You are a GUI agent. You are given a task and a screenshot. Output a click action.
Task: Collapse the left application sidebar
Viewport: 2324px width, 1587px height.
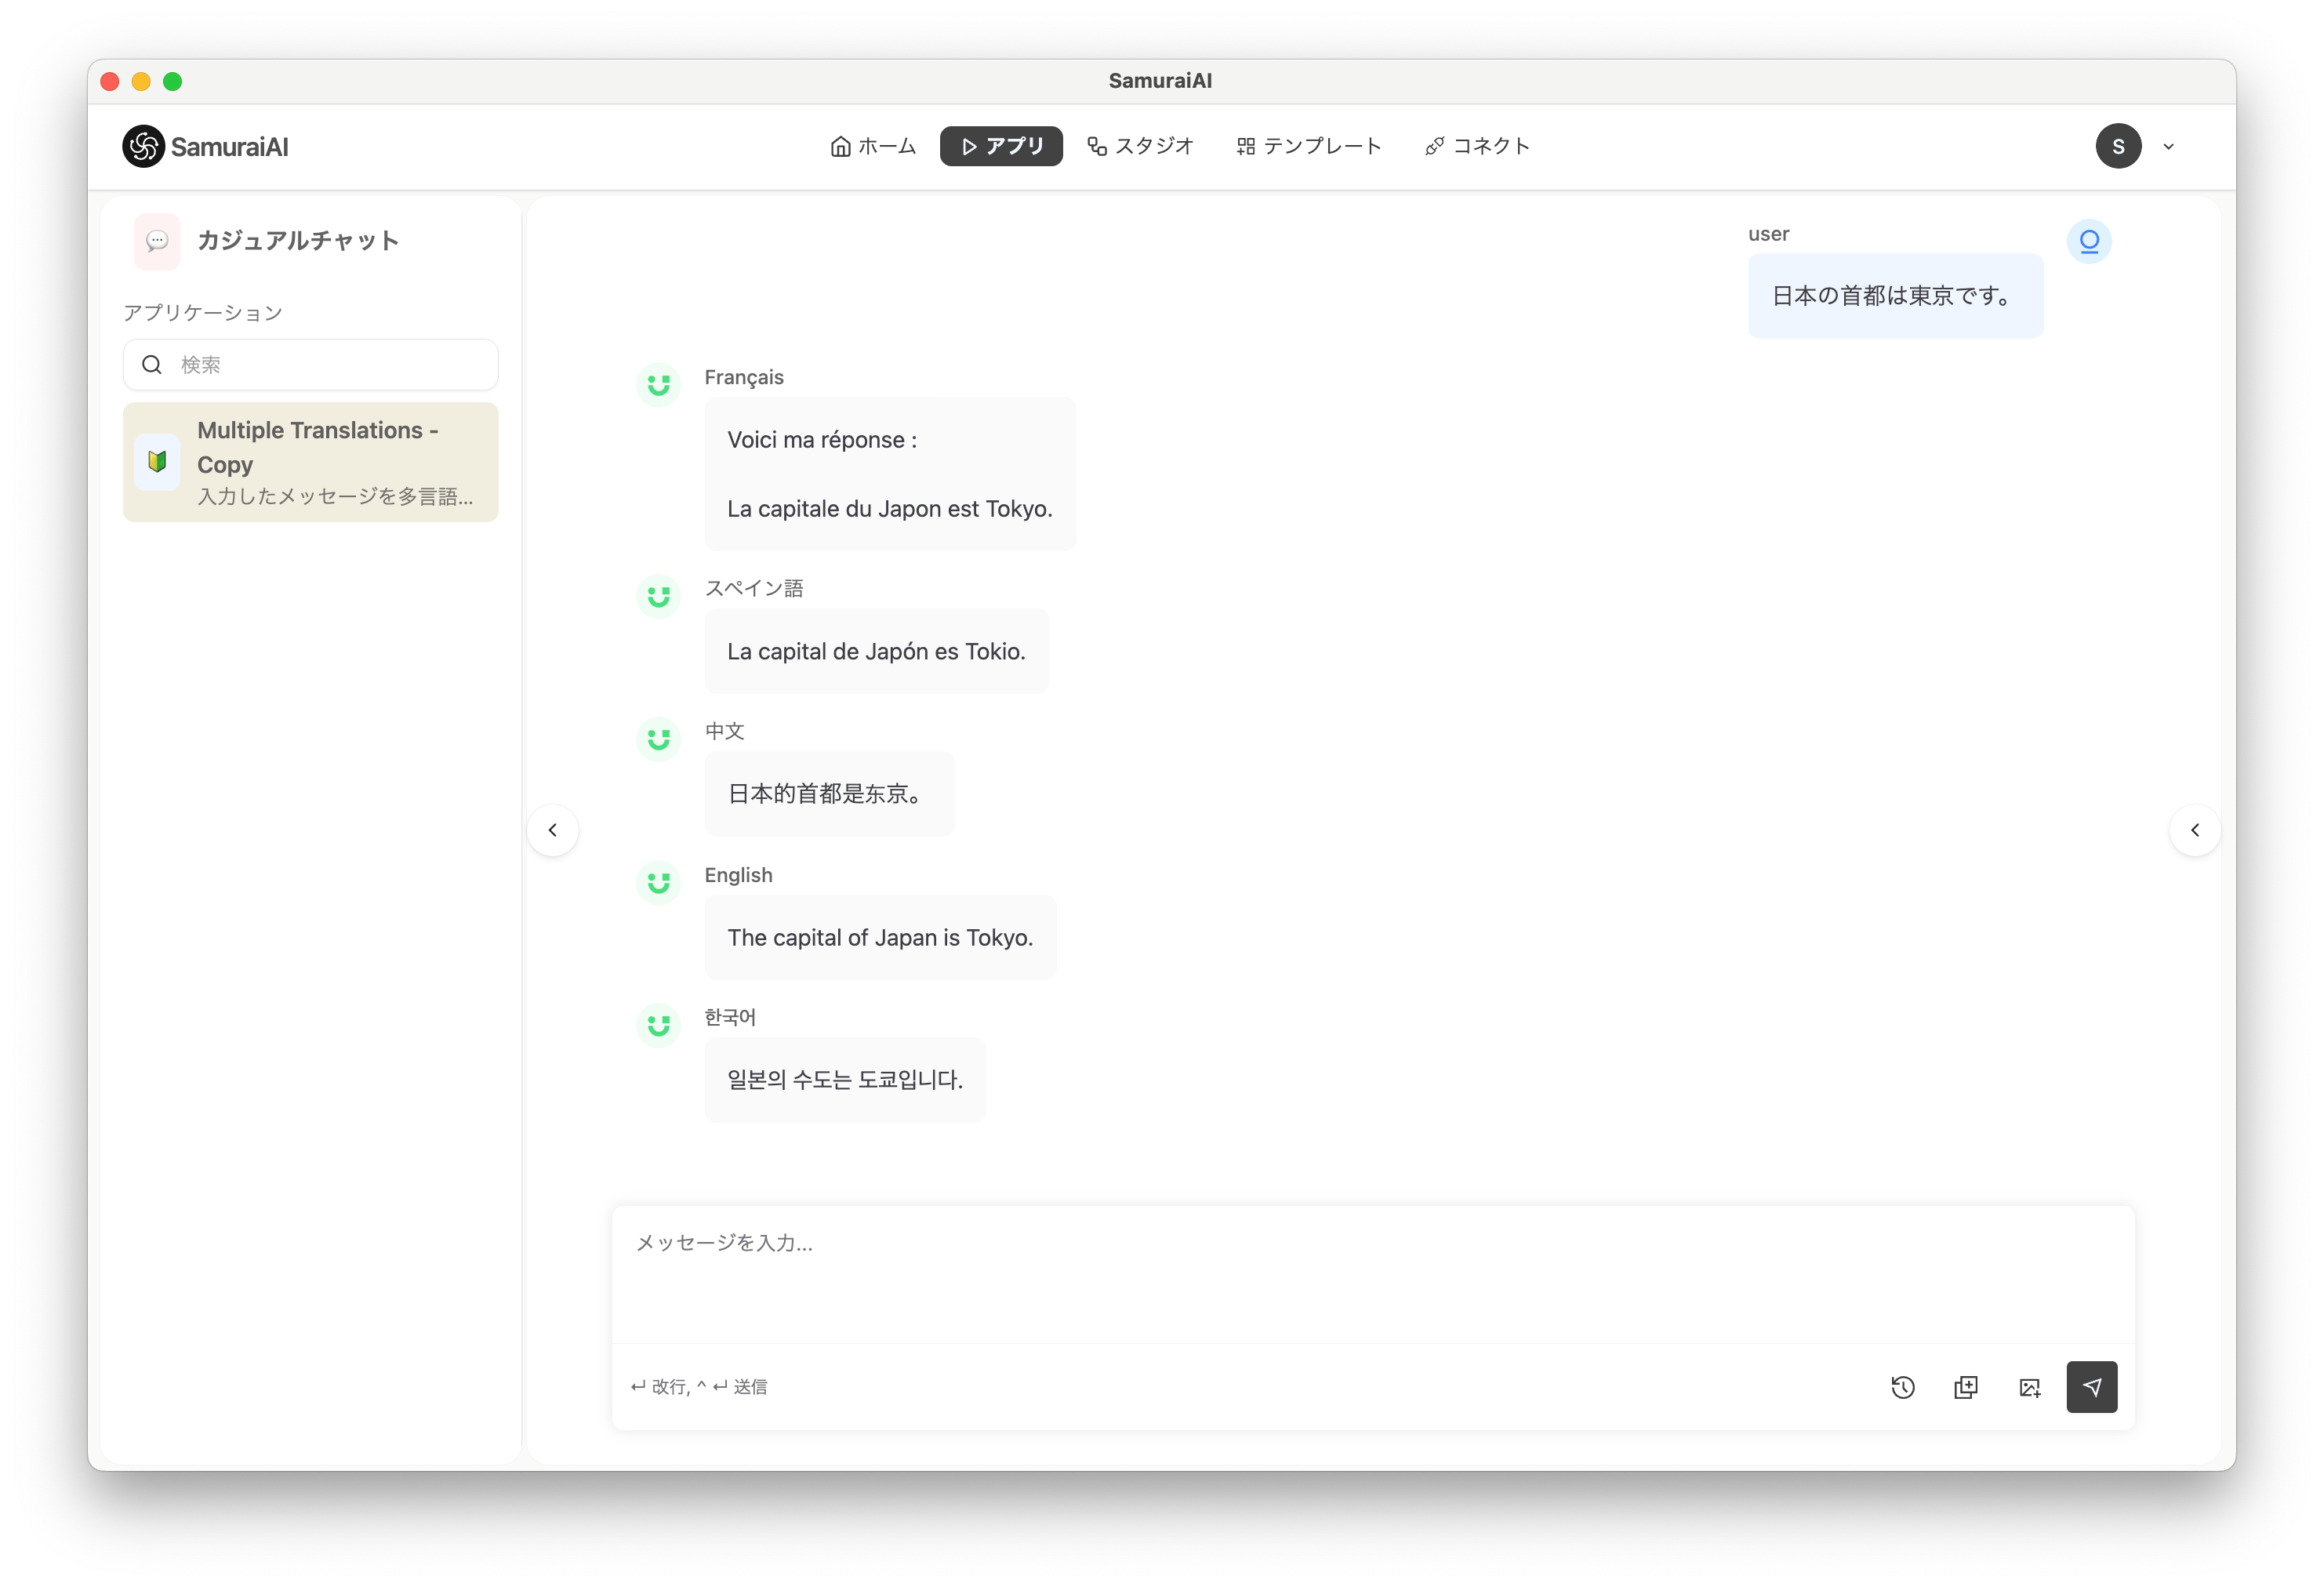point(553,830)
